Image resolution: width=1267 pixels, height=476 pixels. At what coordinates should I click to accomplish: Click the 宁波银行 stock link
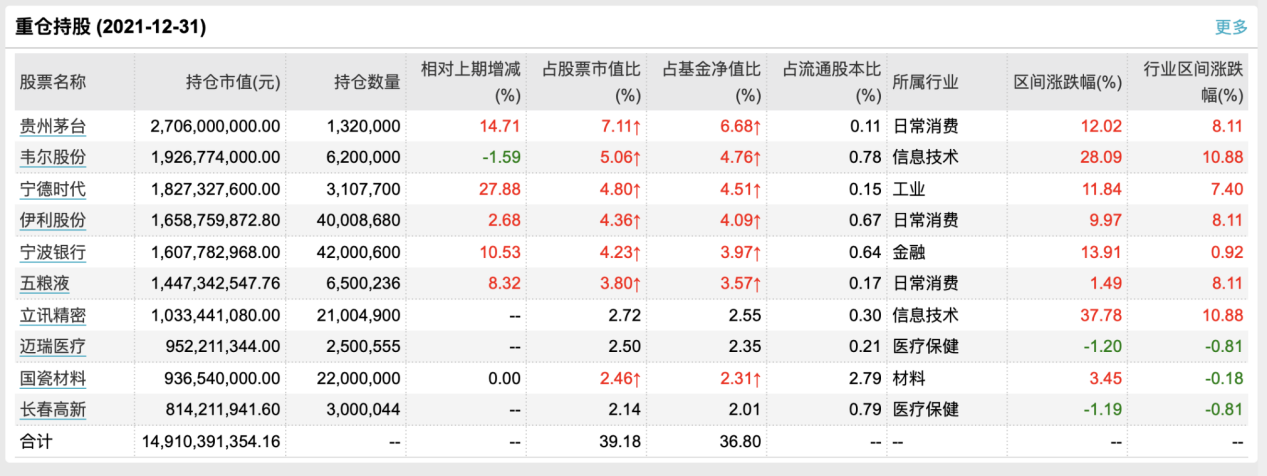pos(53,252)
